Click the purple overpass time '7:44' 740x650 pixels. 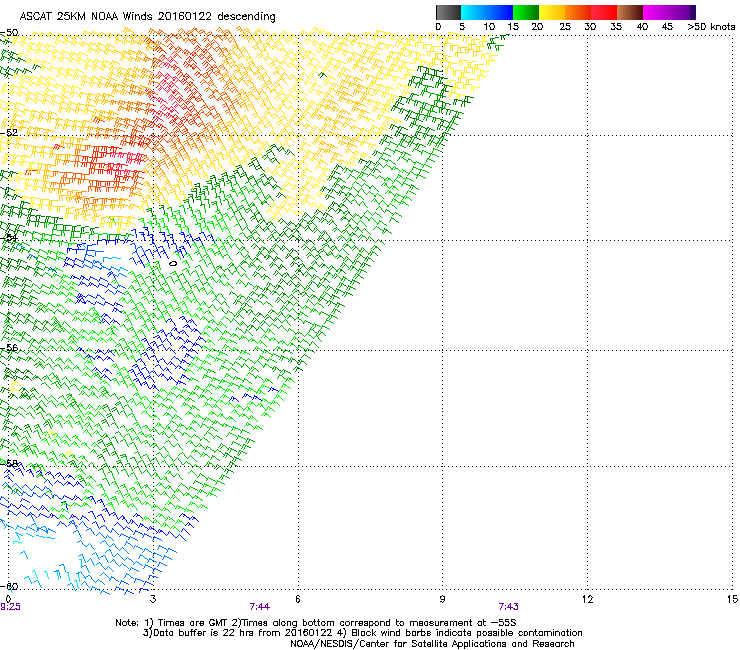point(260,607)
